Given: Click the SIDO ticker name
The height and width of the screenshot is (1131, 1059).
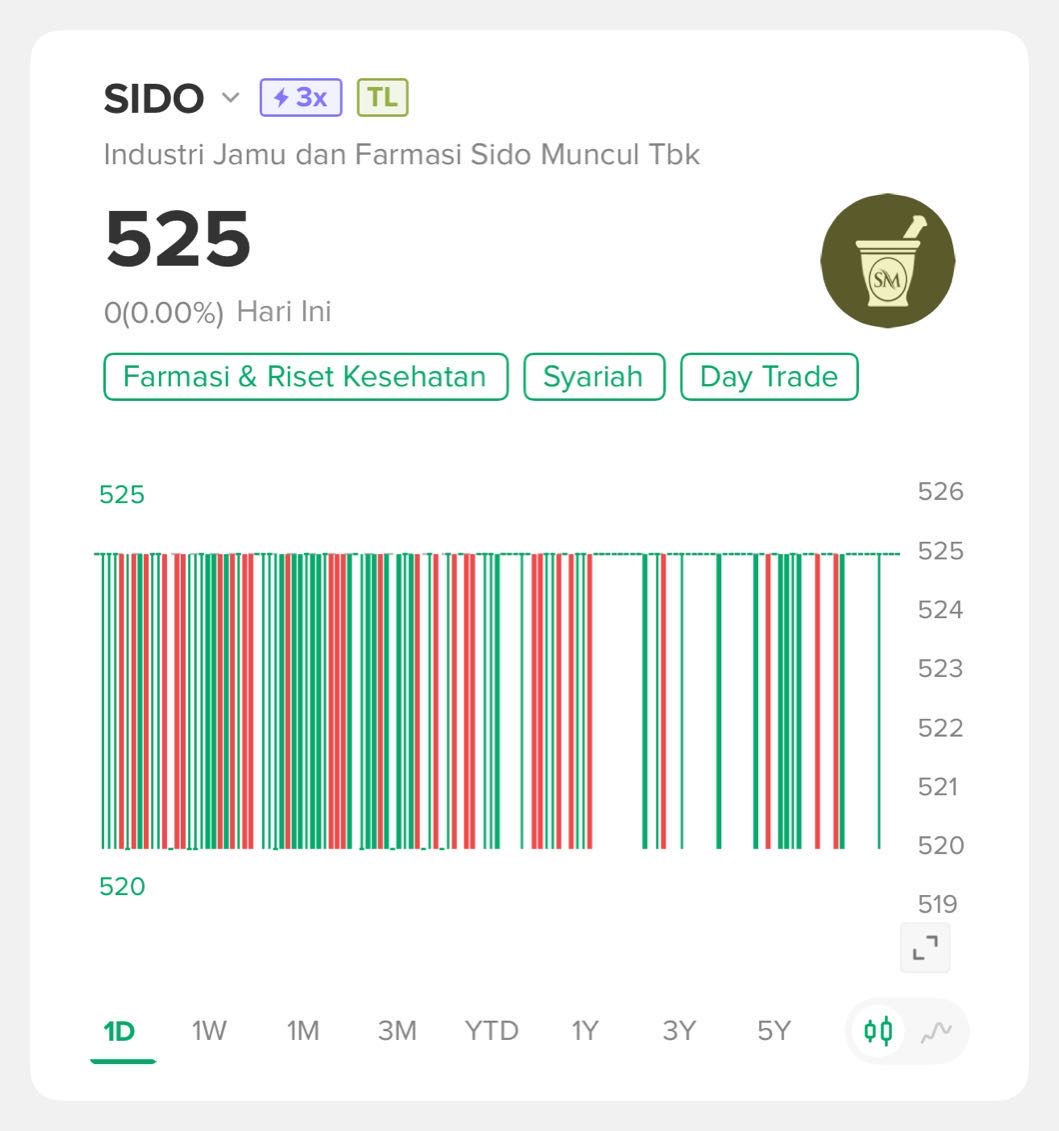Looking at the screenshot, I should coord(153,99).
